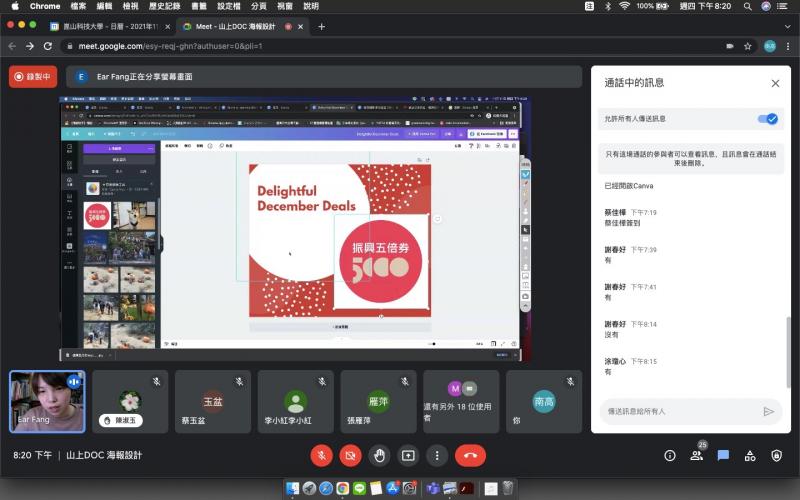Open the Notification Center icon
Image resolution: width=800 pixels, height=500 pixels.
(x=782, y=6)
